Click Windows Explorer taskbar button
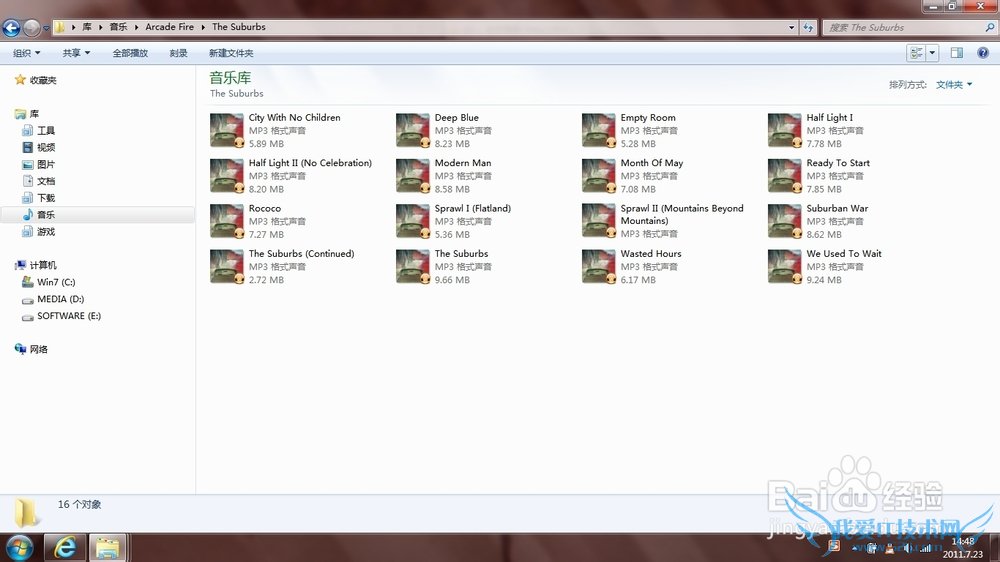 point(107,548)
